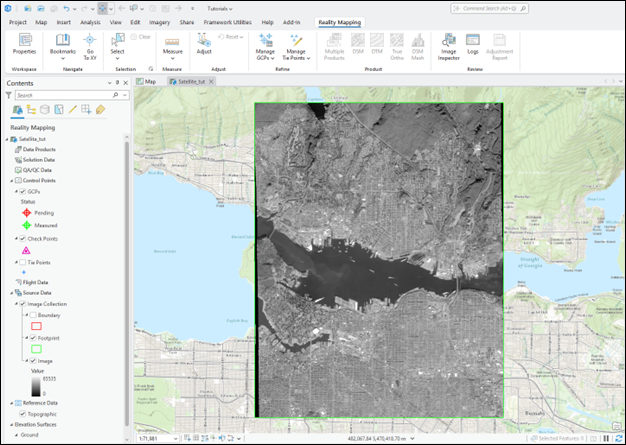Collapse the Image Collection tree node
Screen dimensions: 626x445
[15, 304]
